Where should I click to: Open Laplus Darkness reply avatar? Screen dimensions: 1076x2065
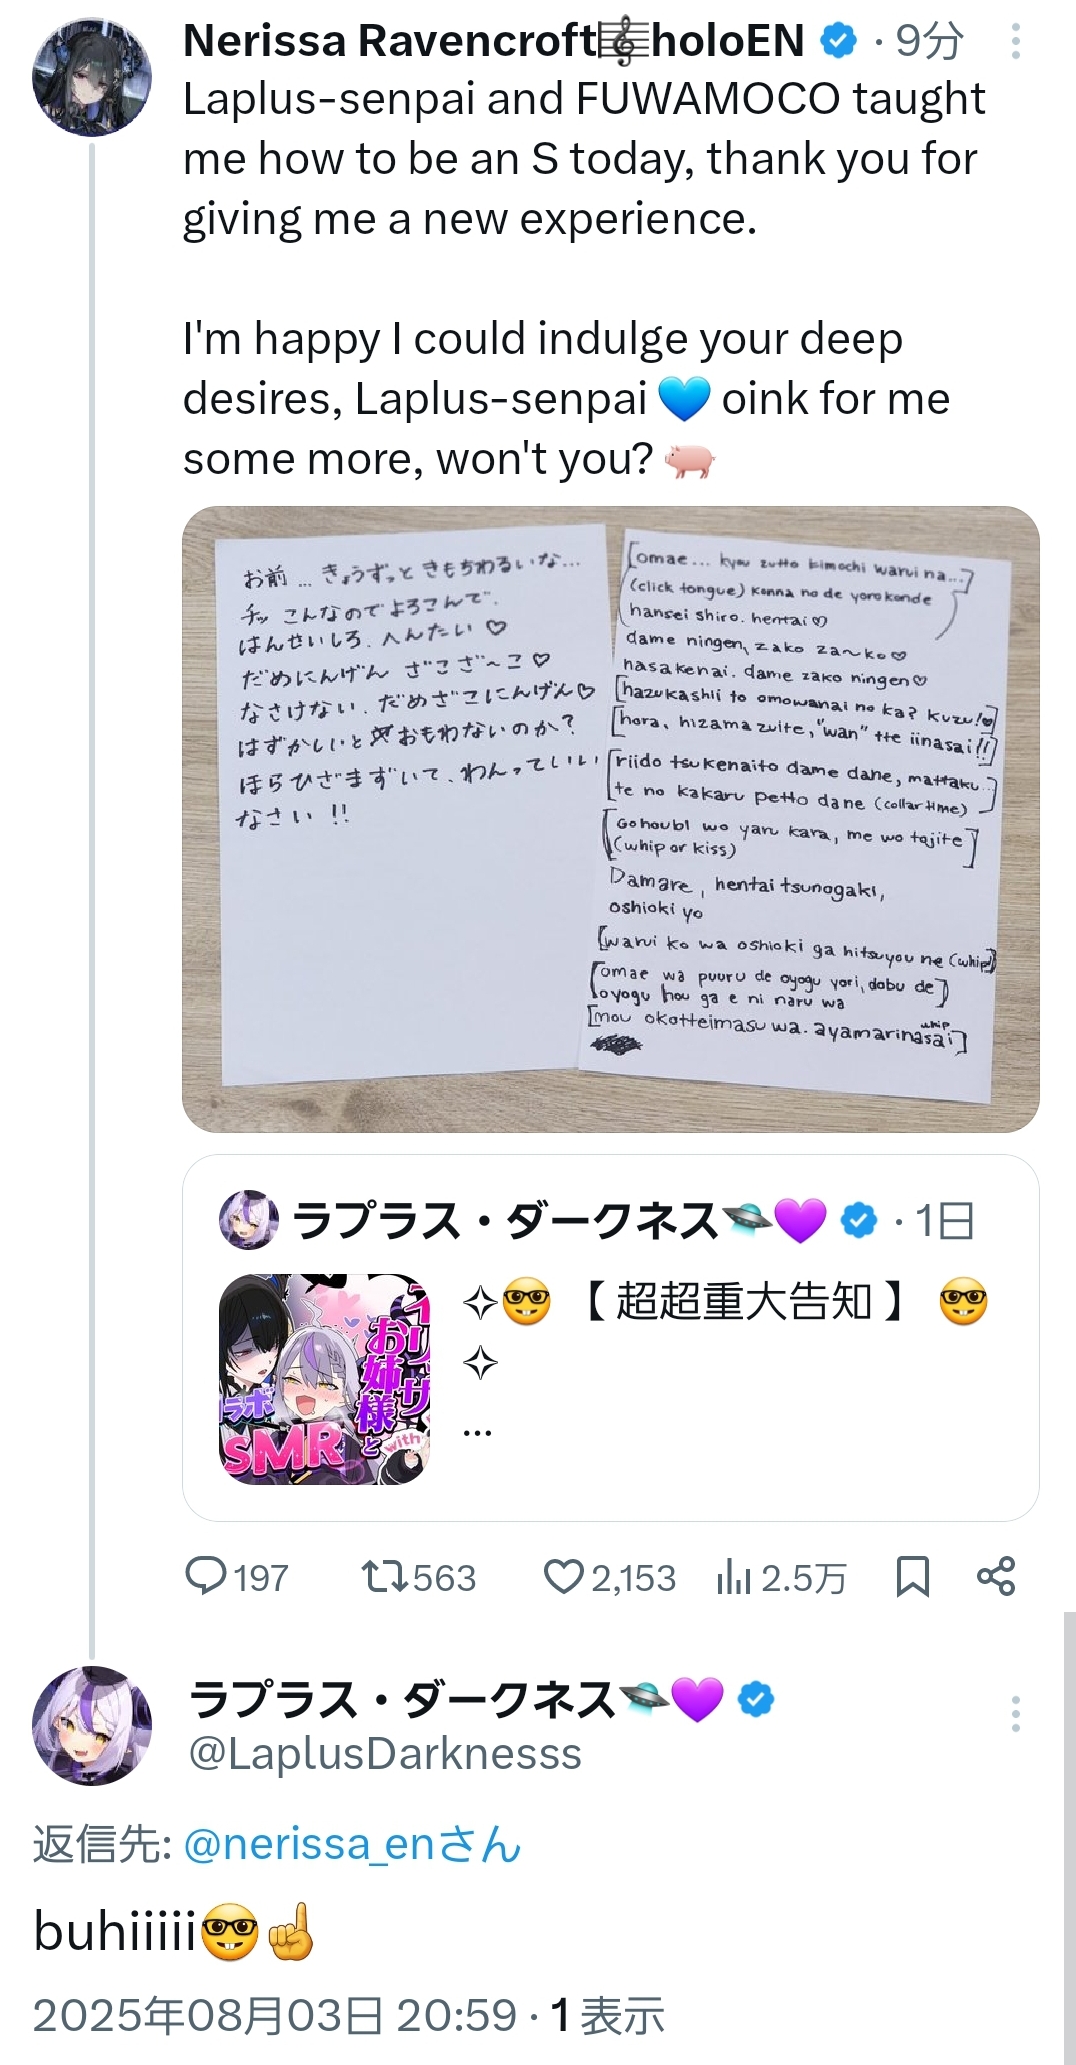click(x=92, y=1725)
